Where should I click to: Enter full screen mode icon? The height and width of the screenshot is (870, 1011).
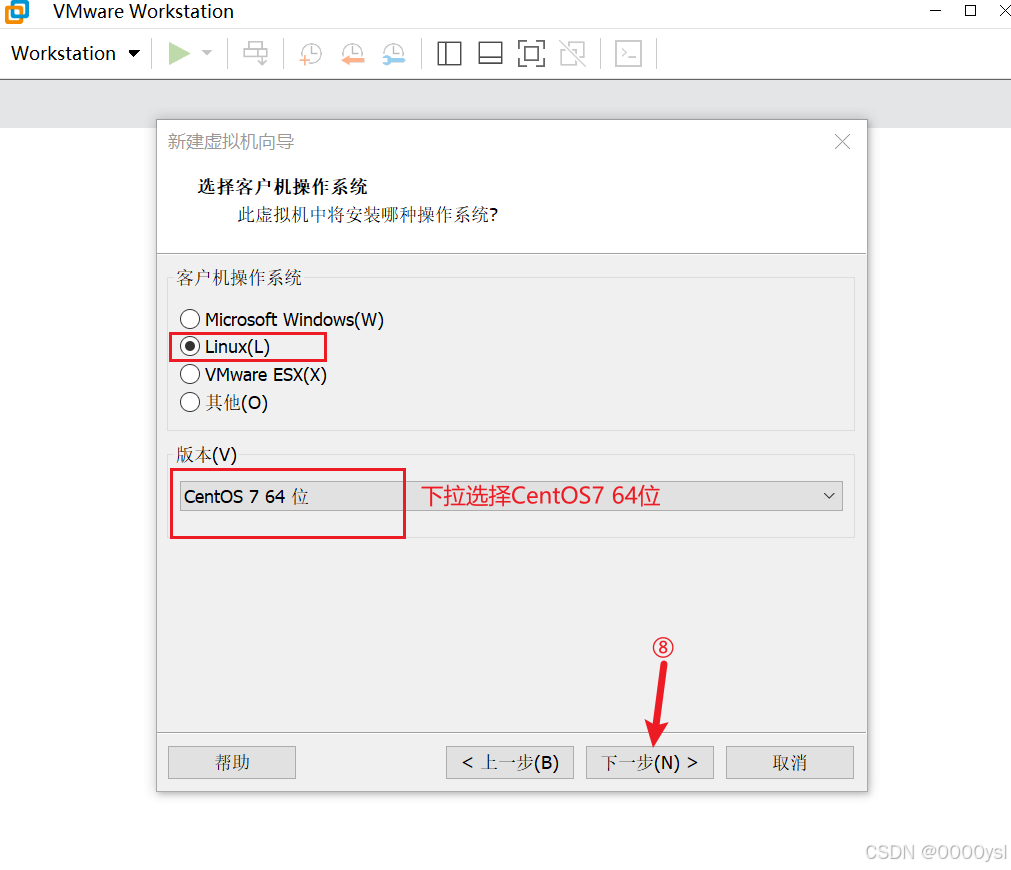point(531,54)
